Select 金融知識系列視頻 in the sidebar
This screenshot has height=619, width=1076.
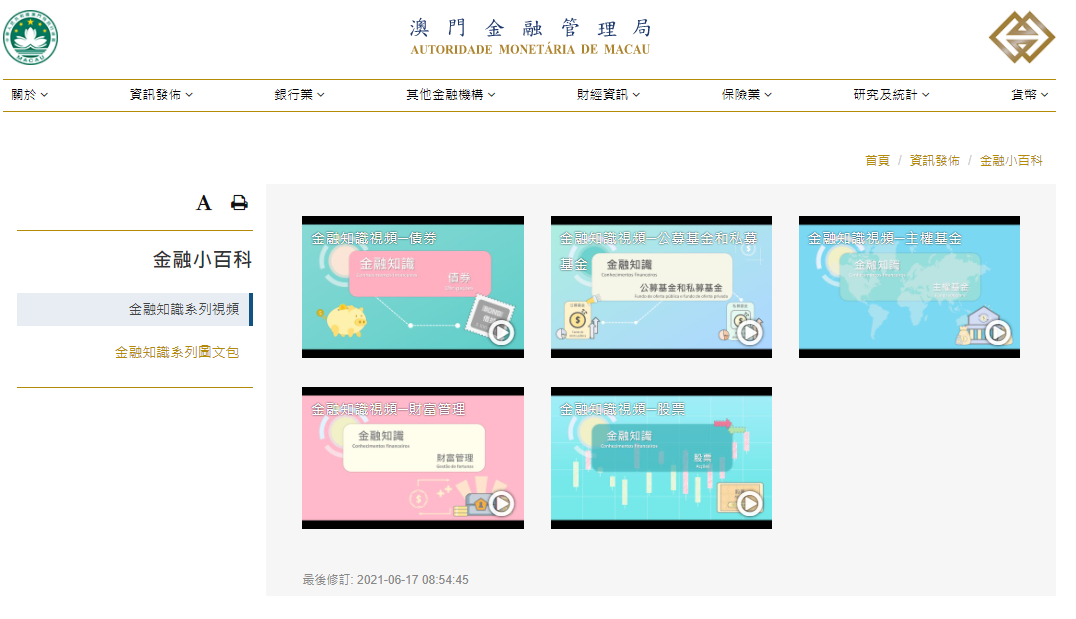click(183, 310)
